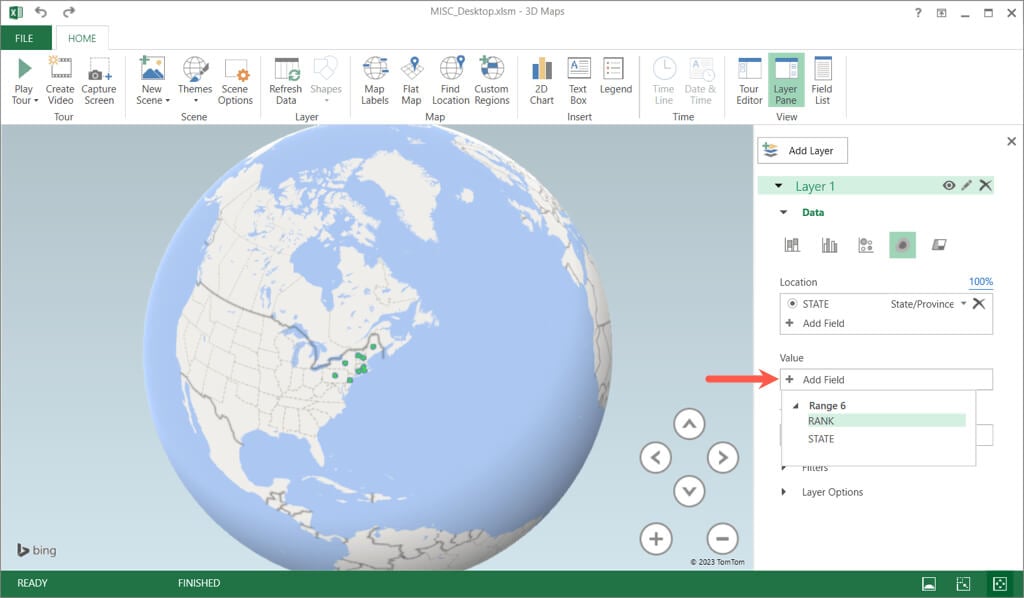The image size is (1024, 598).
Task: Insert a Text Box
Action: (x=578, y=81)
